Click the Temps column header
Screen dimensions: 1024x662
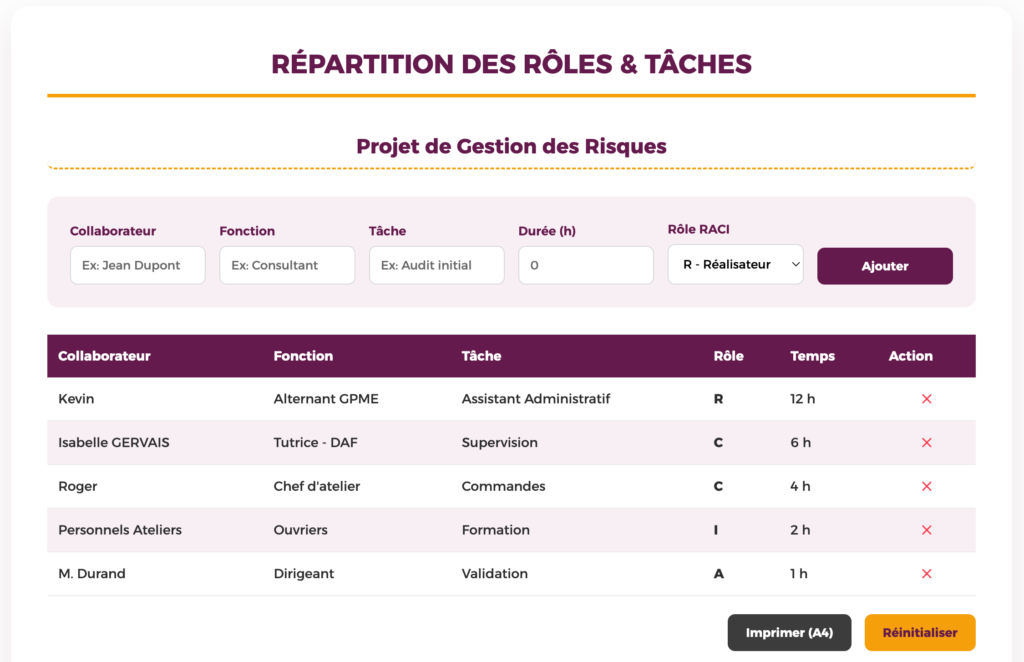pos(812,356)
